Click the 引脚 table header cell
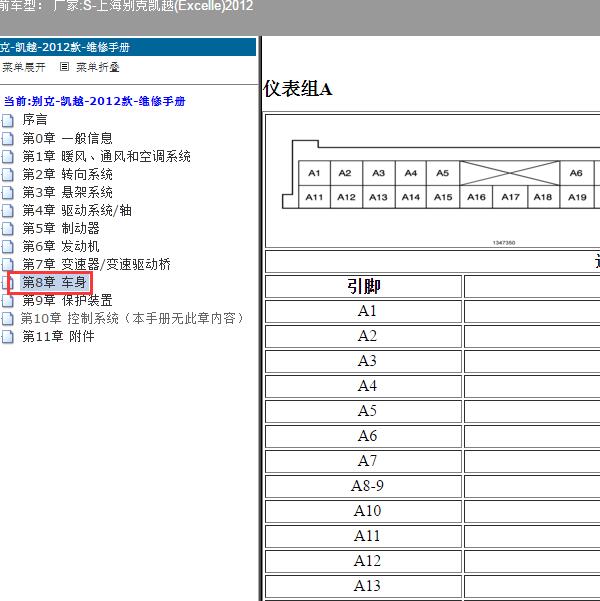The height and width of the screenshot is (601, 600). tap(363, 286)
